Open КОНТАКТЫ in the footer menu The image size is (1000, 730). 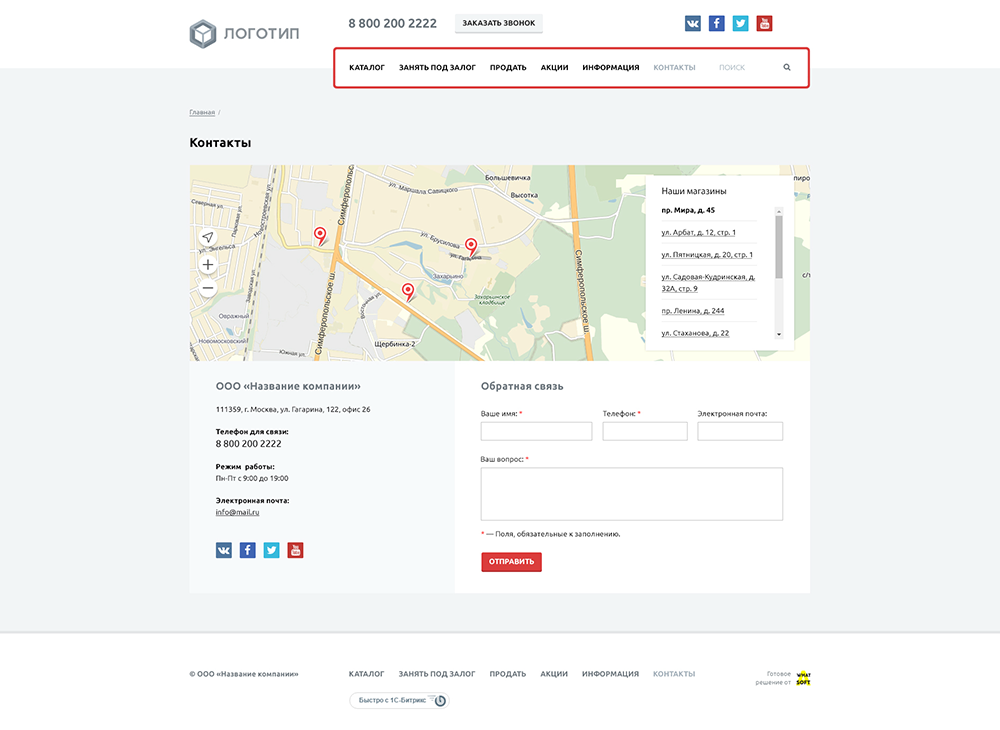[674, 674]
